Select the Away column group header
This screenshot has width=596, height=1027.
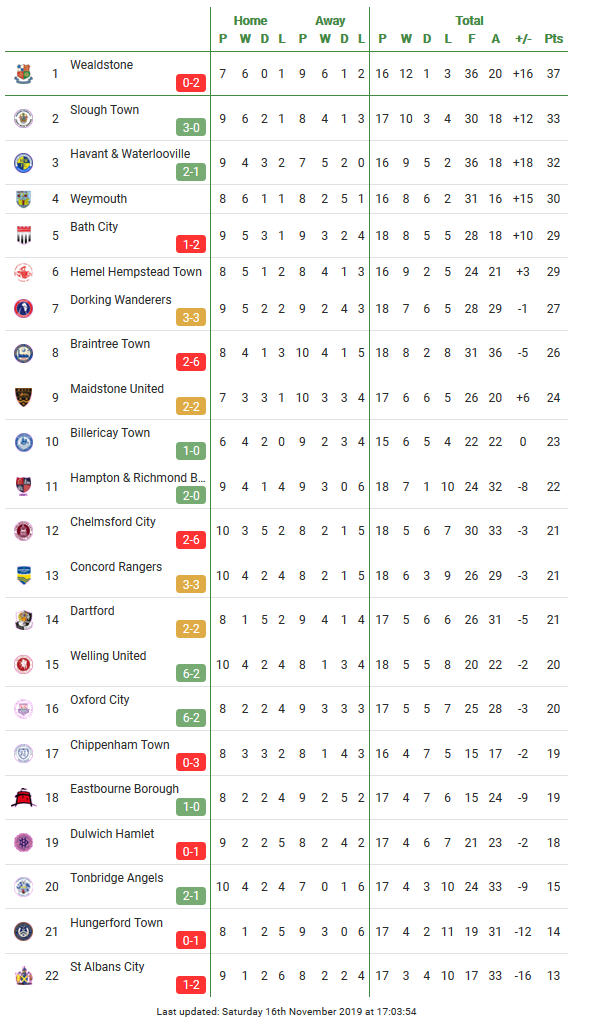tap(330, 21)
